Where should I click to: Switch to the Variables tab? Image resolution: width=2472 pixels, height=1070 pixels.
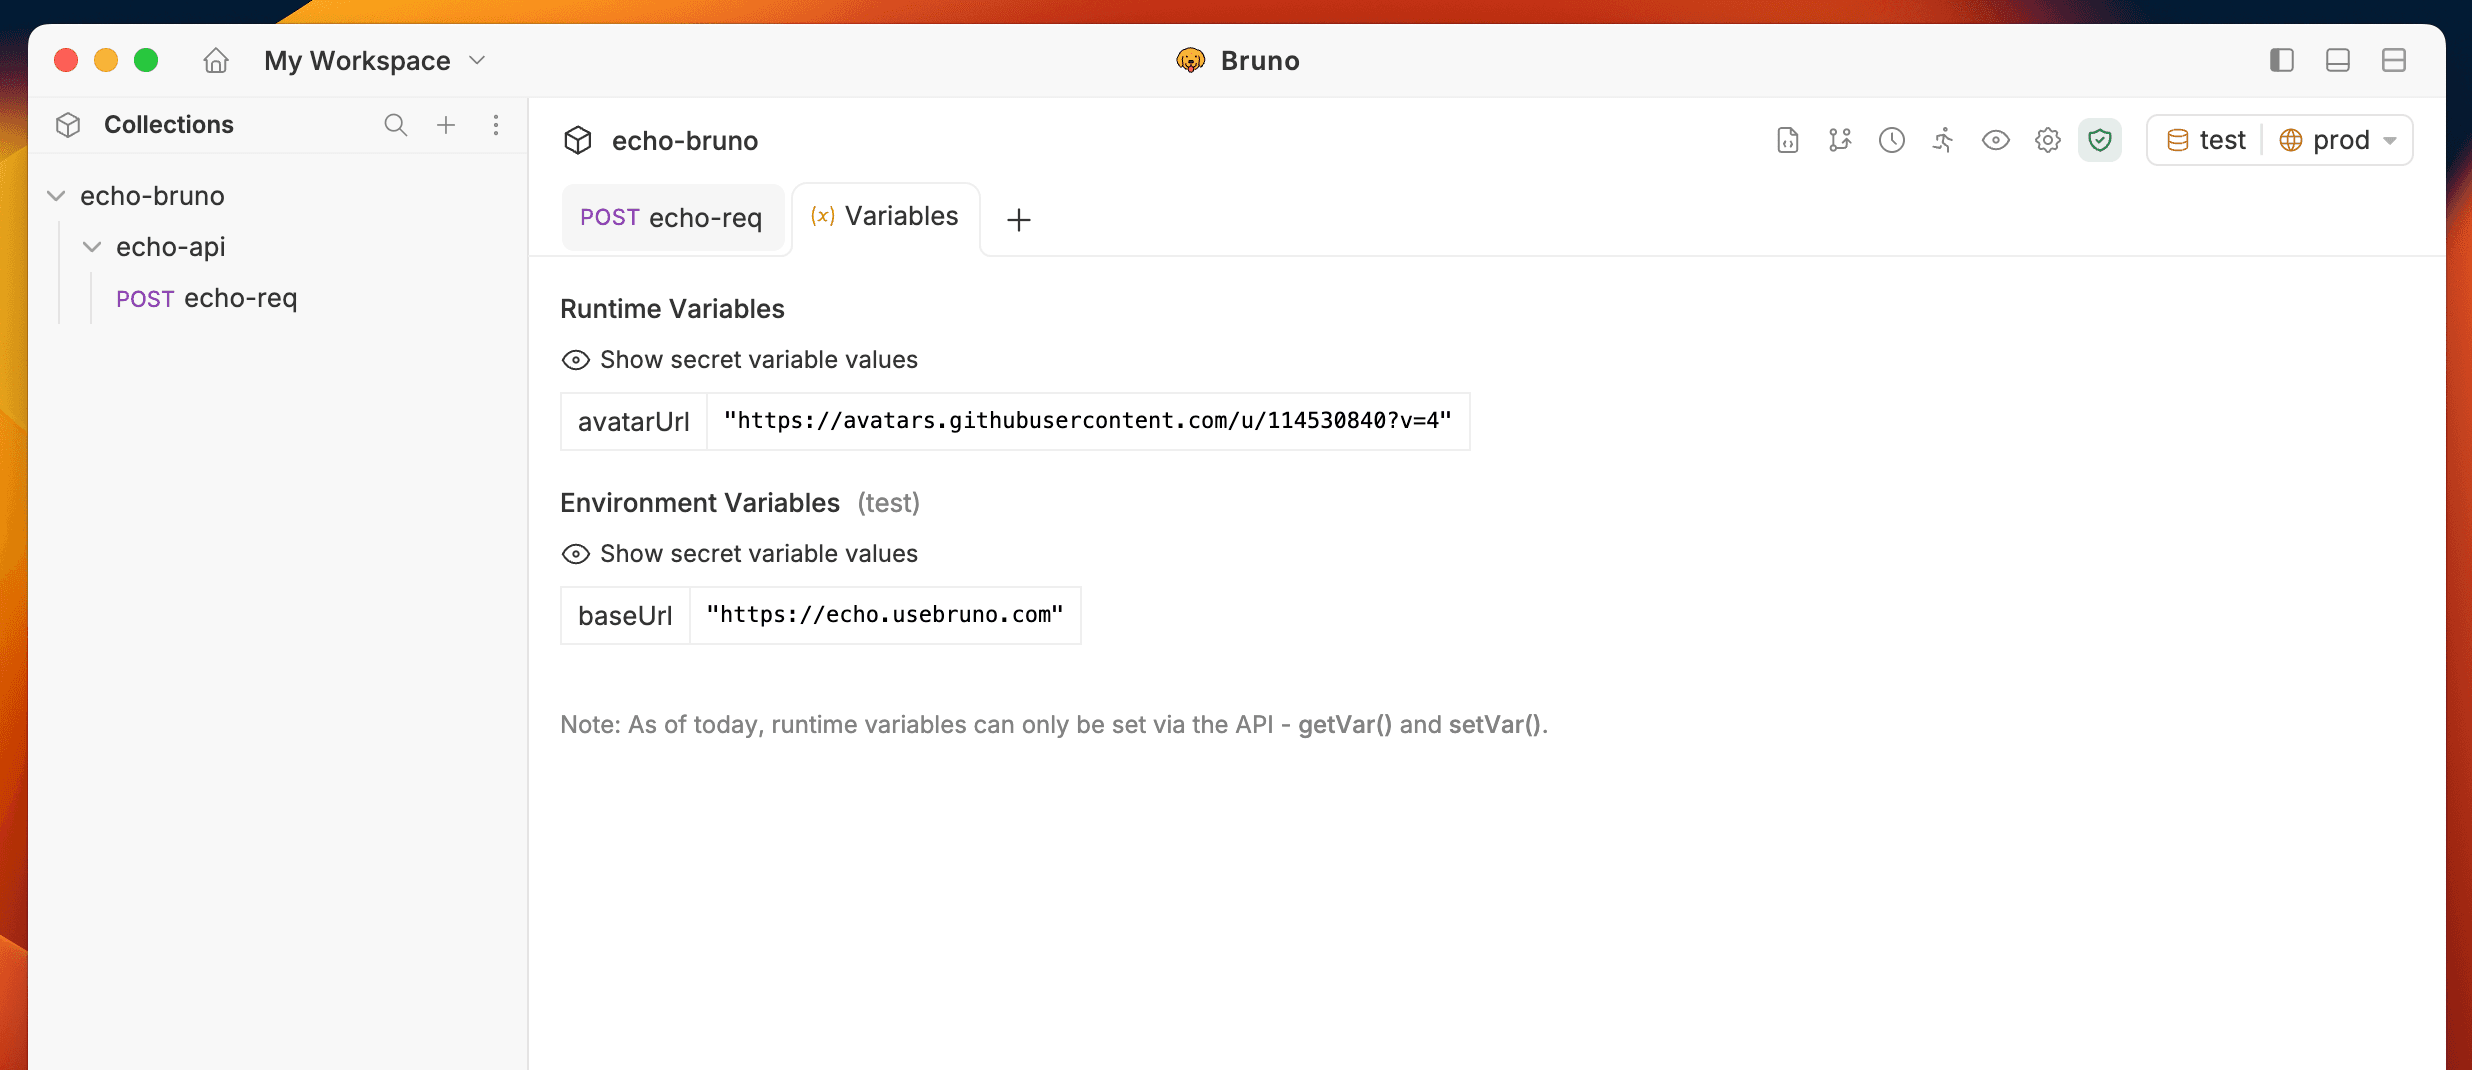click(885, 216)
